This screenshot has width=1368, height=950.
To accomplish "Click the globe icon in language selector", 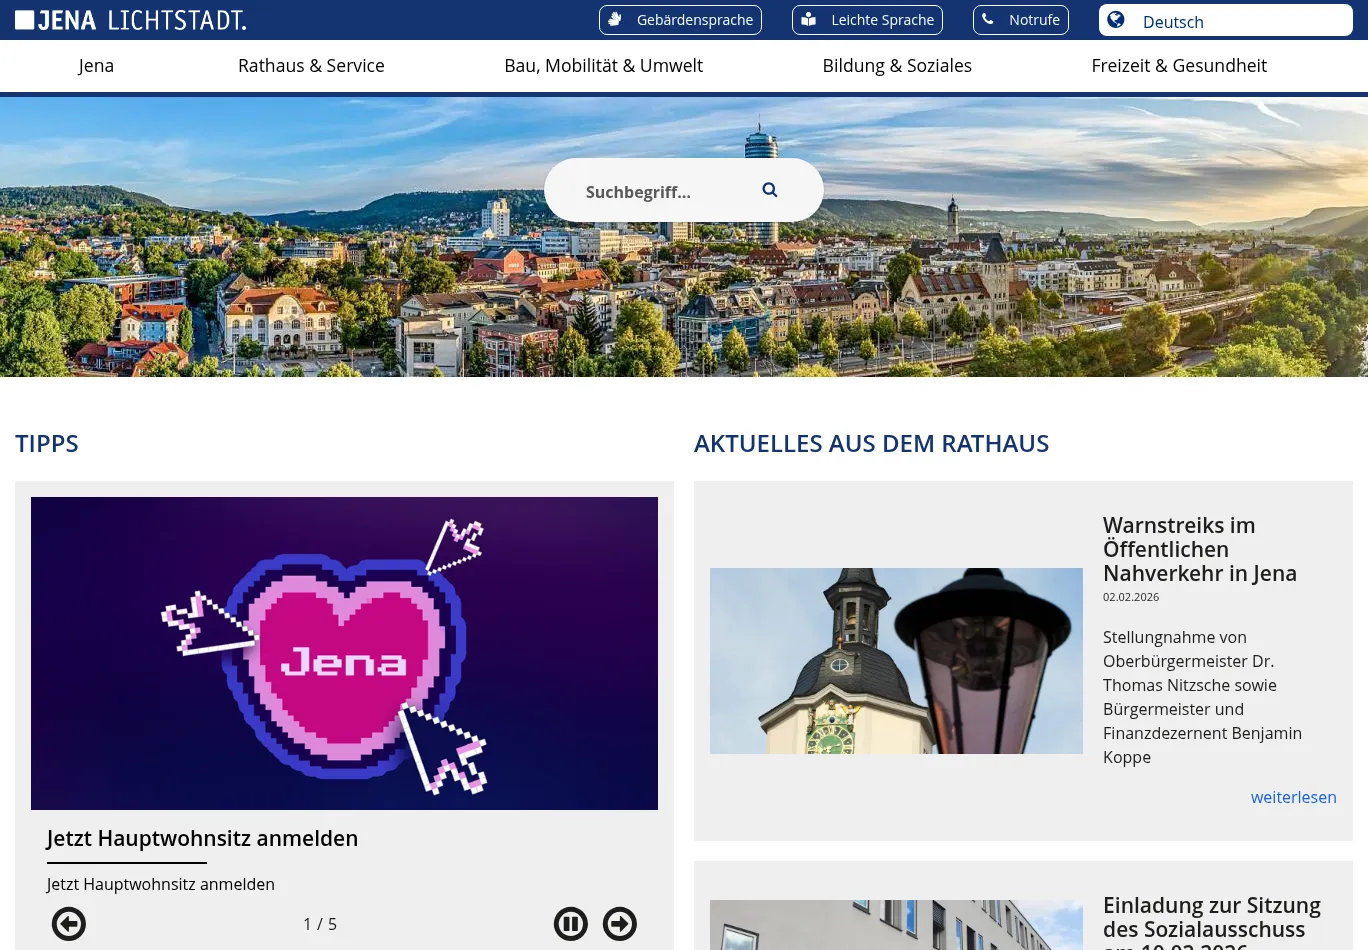I will tap(1116, 20).
